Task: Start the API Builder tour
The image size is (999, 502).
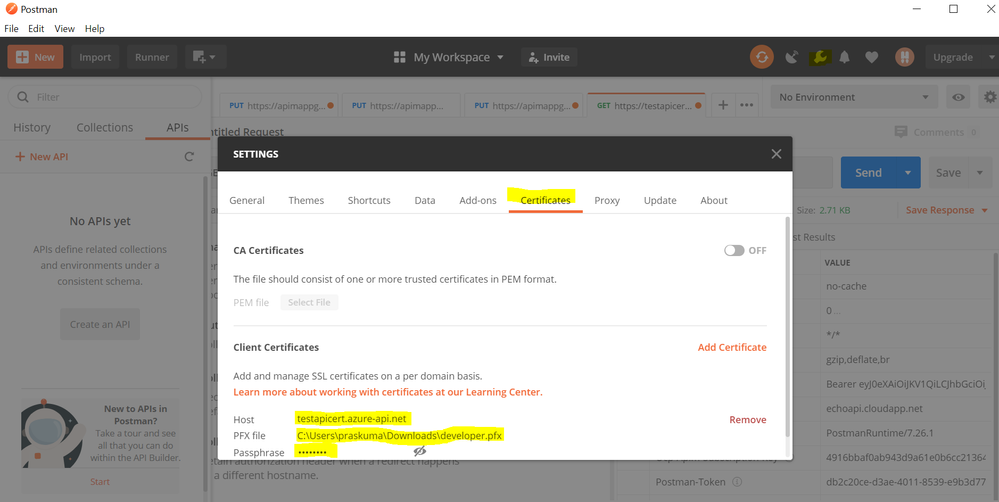Action: pyautogui.click(x=99, y=482)
